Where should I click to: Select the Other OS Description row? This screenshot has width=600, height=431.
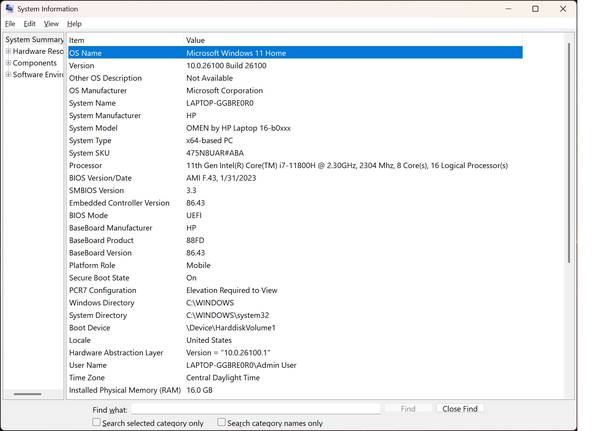295,78
